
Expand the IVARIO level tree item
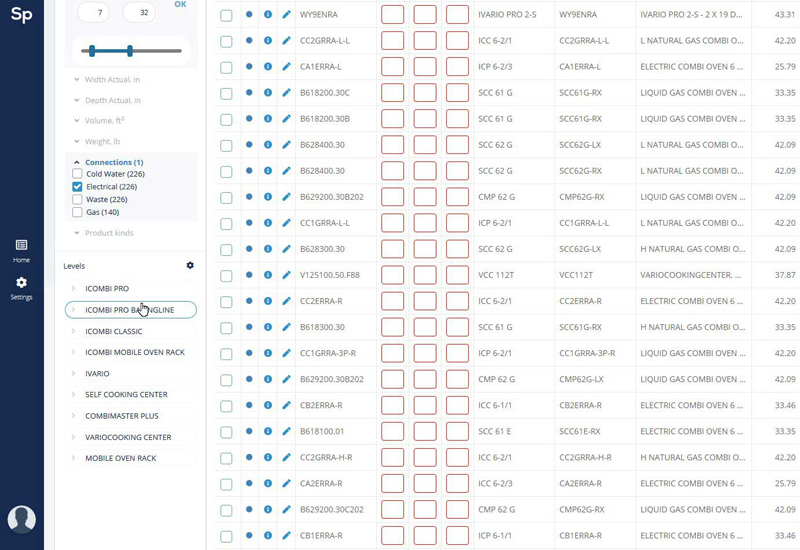point(73,373)
